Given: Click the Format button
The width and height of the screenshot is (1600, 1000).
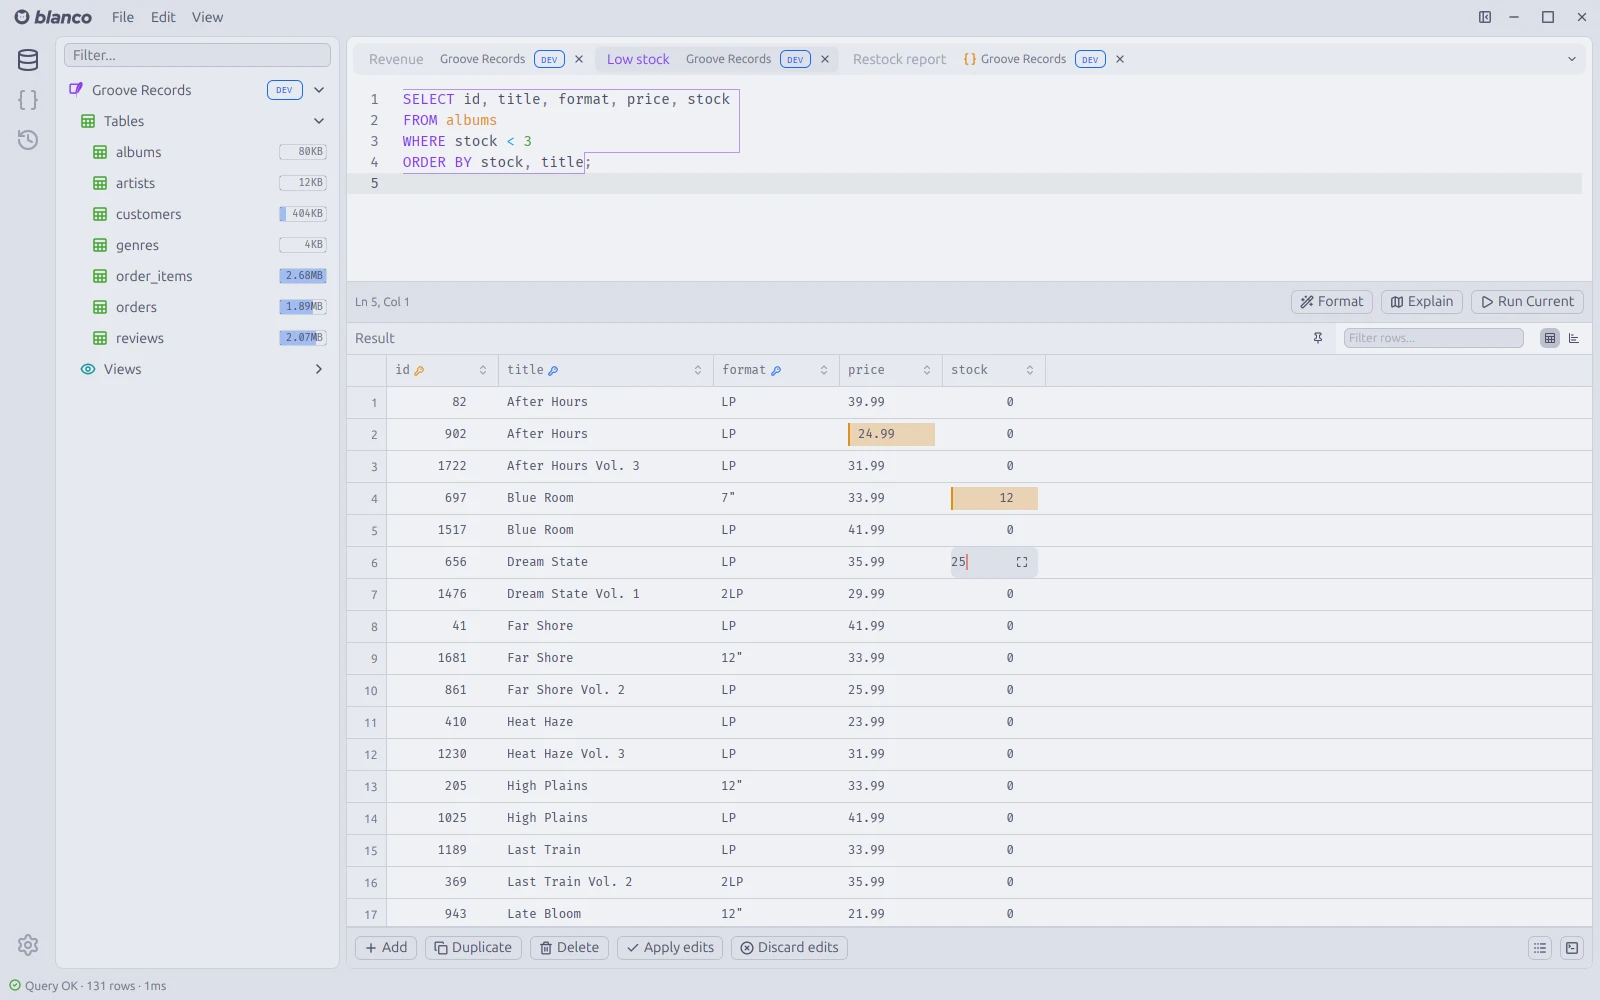Looking at the screenshot, I should [x=1332, y=302].
